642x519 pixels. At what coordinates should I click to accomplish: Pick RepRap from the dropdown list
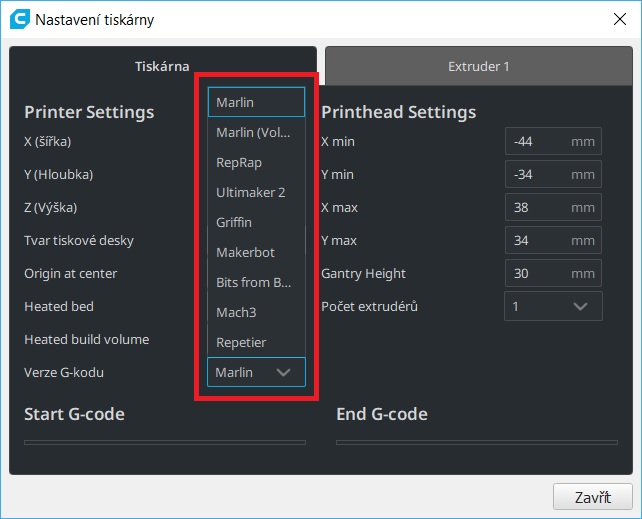(x=255, y=162)
